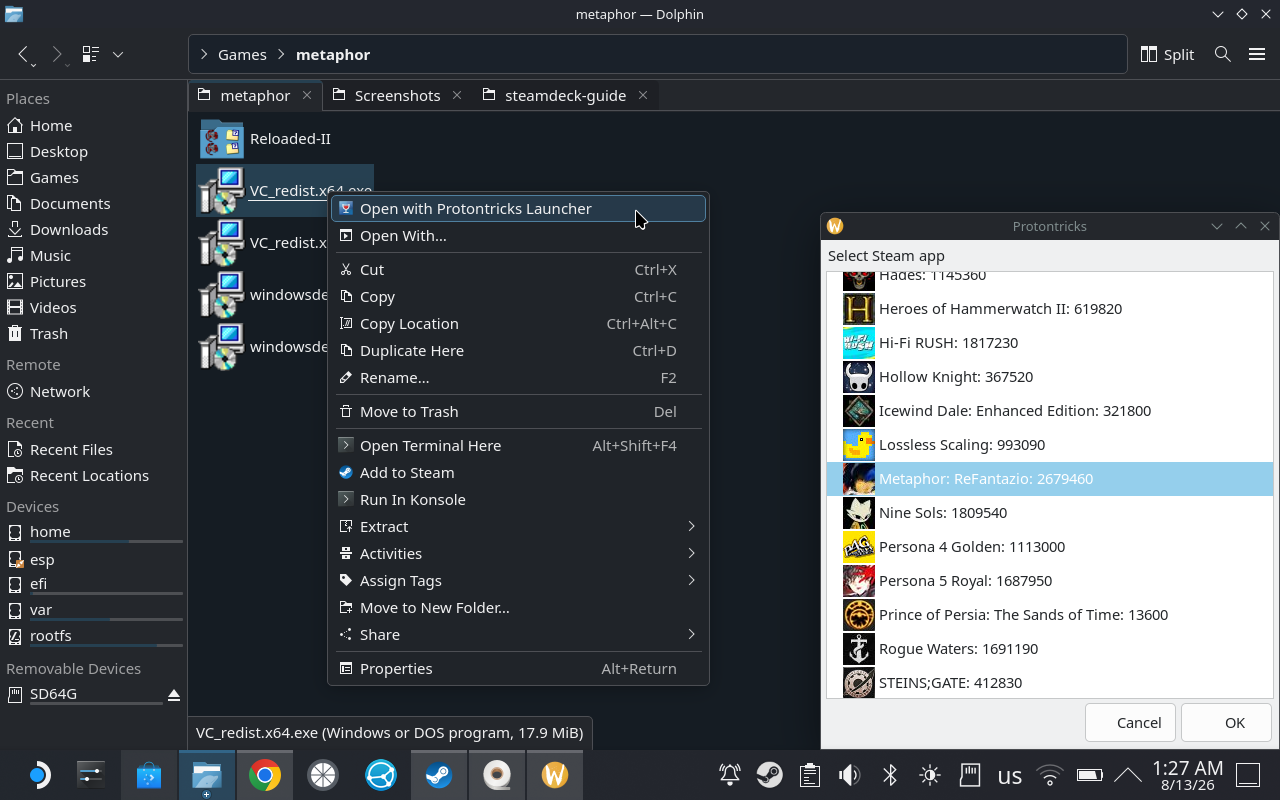
Task: Expand the Assign Tags submenu
Action: [x=519, y=580]
